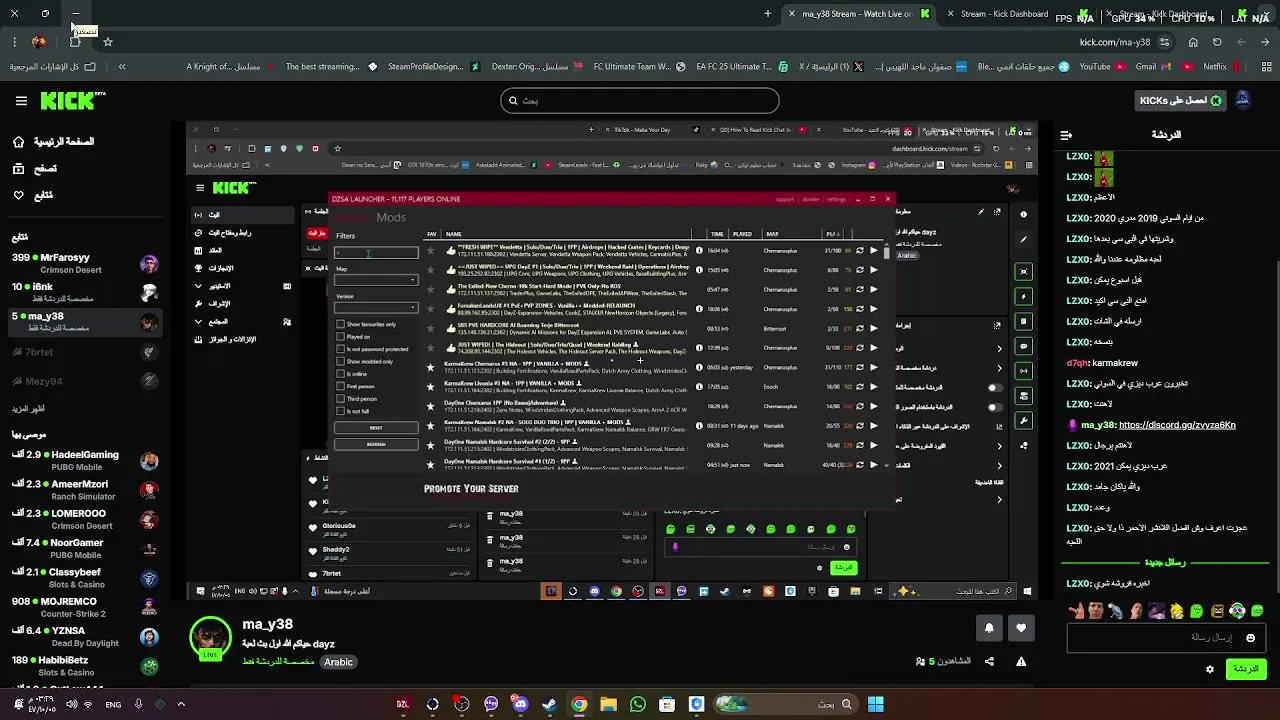Open MrFarosyy channel in following list

(85, 264)
